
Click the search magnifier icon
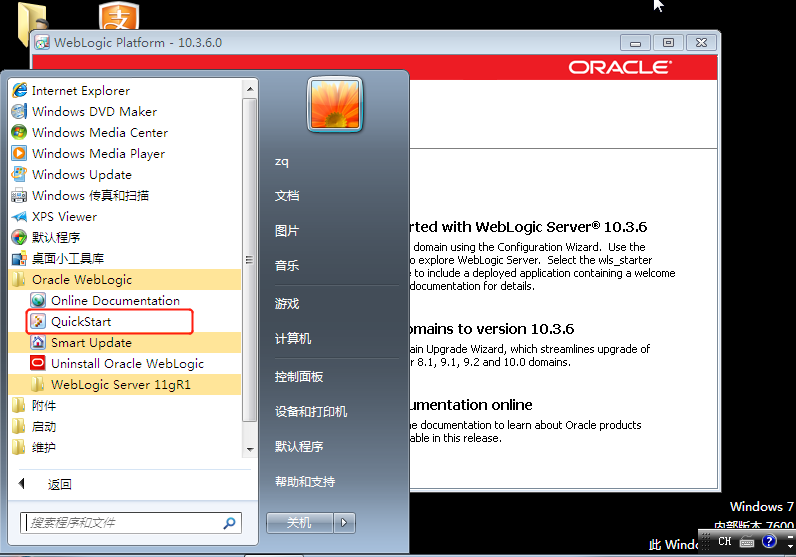pos(229,523)
